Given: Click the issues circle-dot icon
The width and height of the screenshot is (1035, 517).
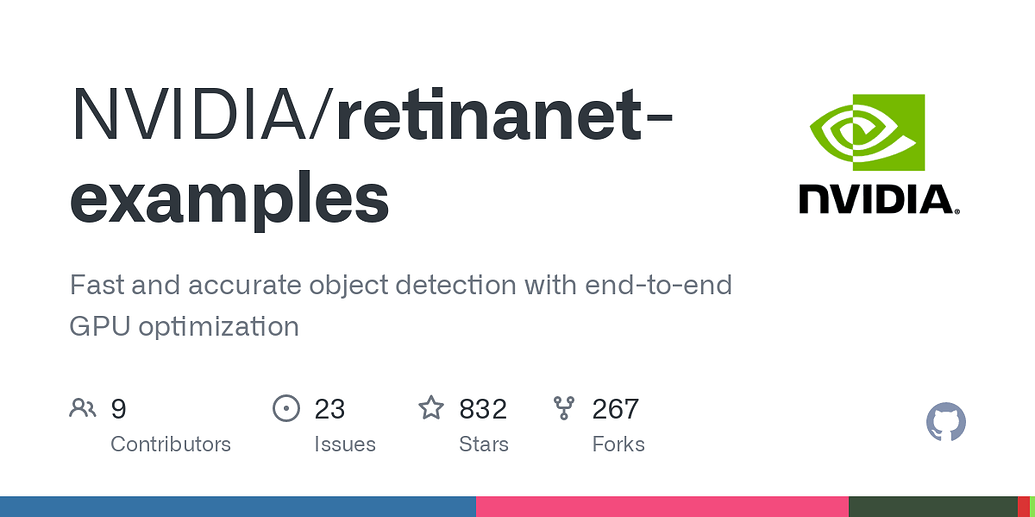Looking at the screenshot, I should 286,408.
